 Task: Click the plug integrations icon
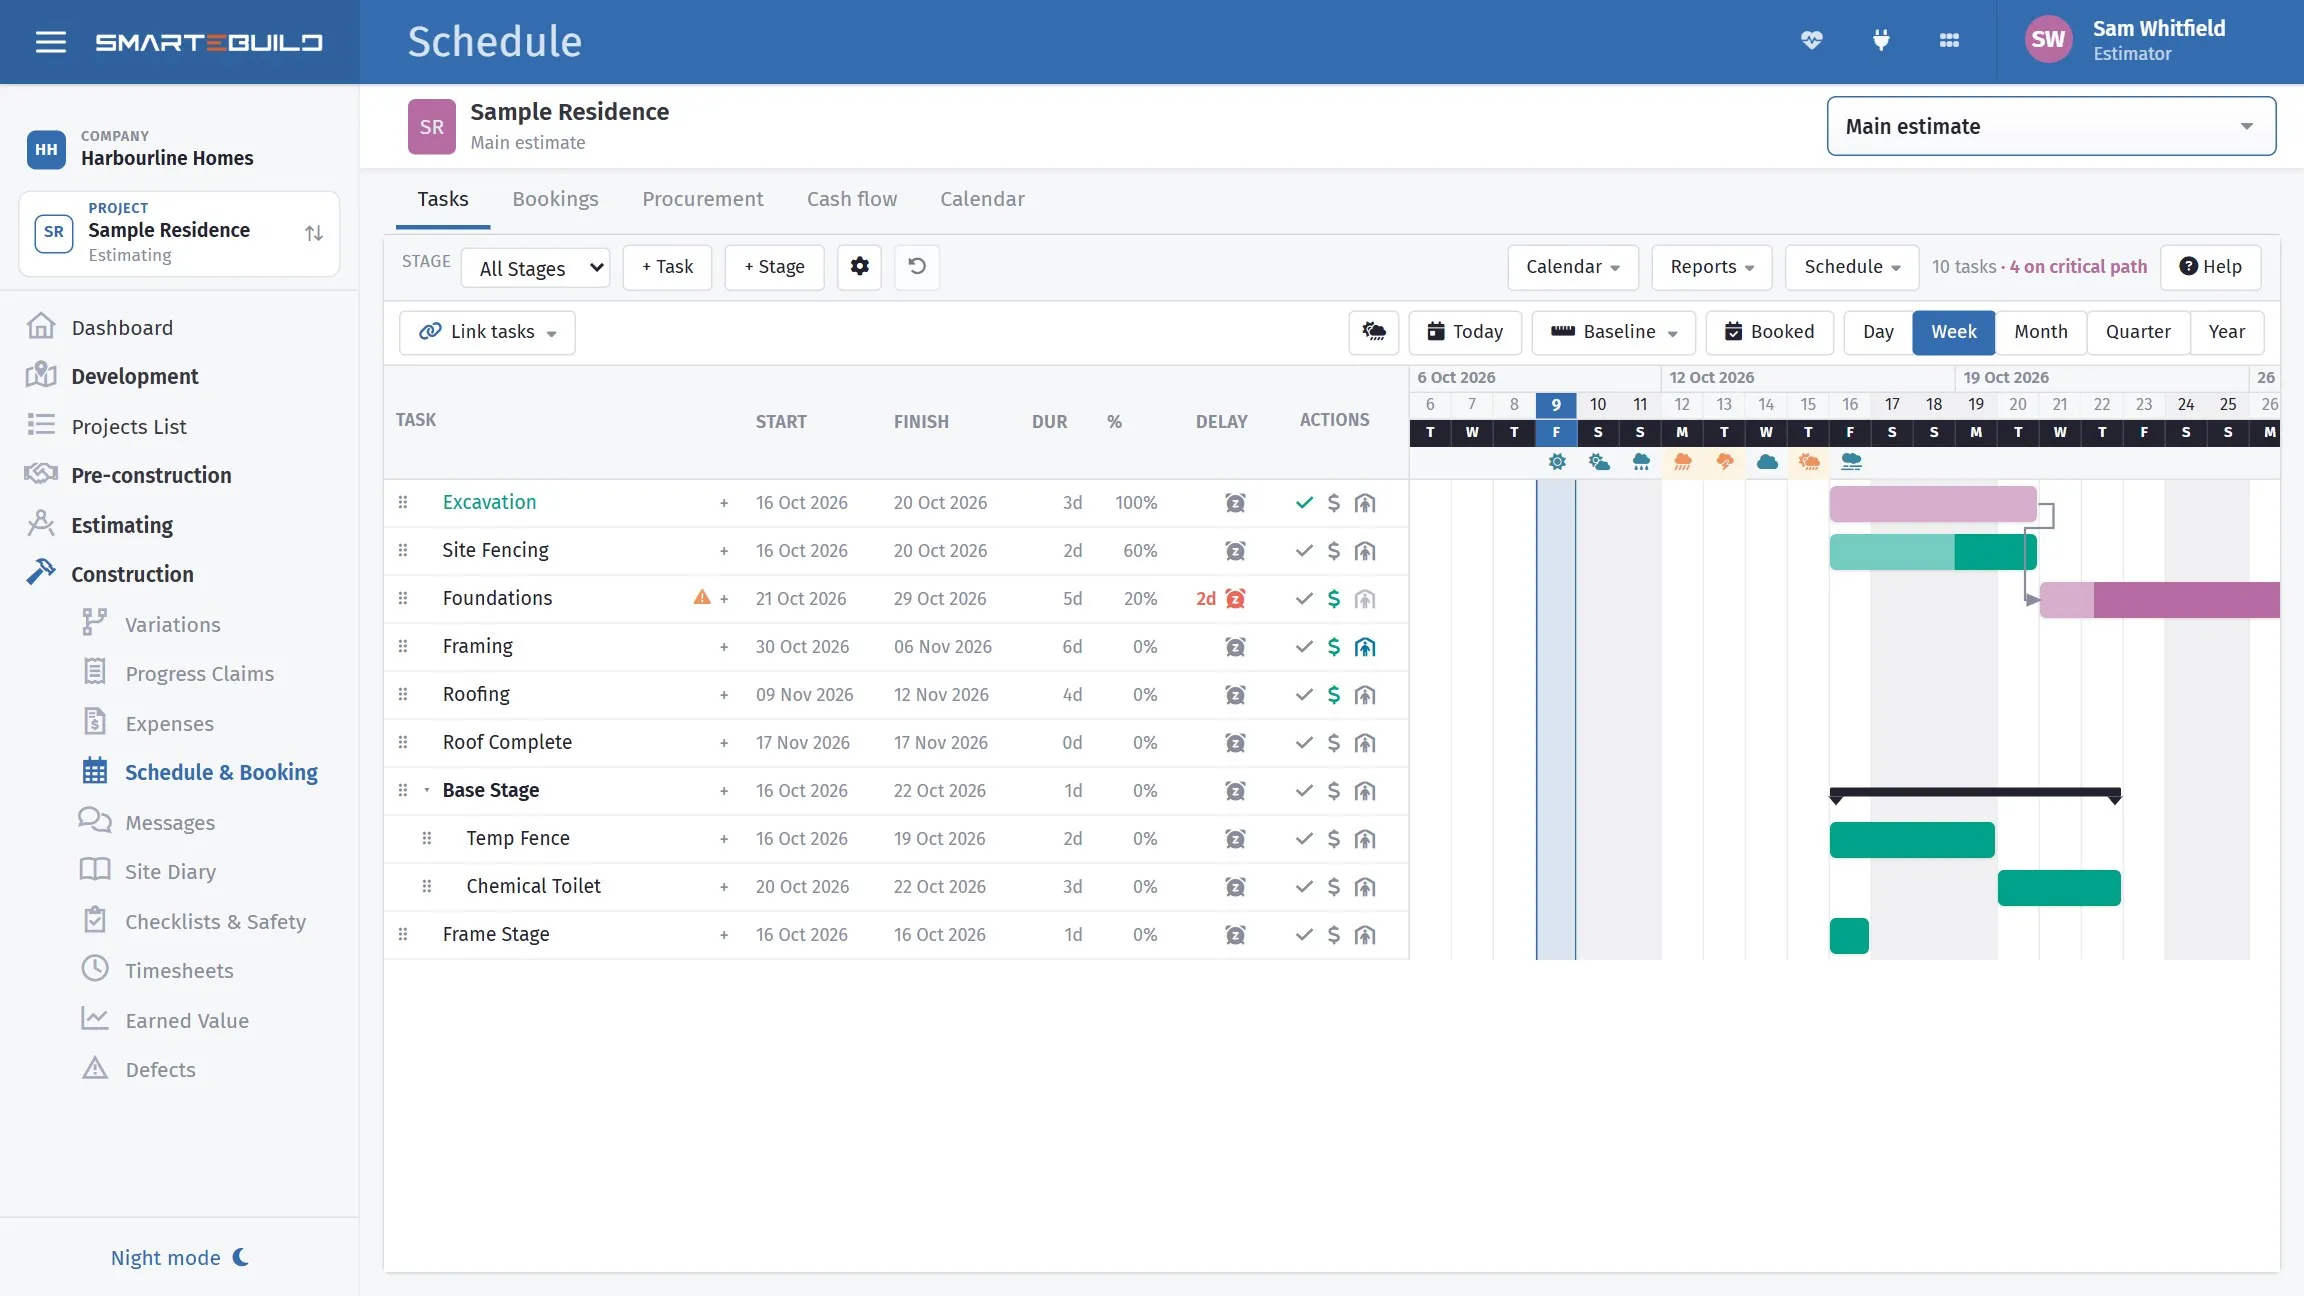[1881, 41]
